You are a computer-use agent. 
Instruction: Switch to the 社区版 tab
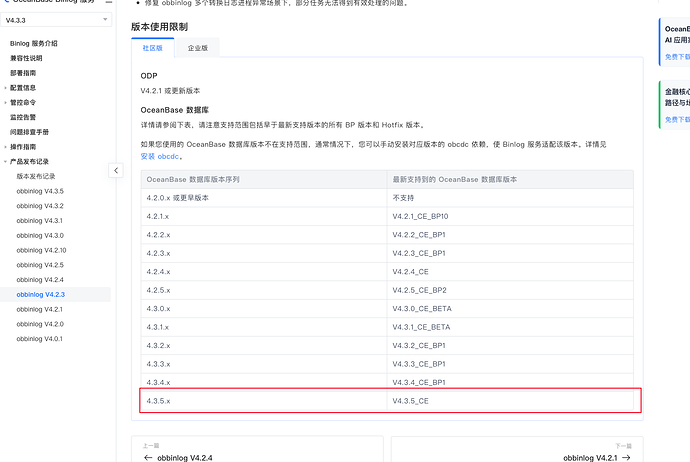(x=153, y=48)
